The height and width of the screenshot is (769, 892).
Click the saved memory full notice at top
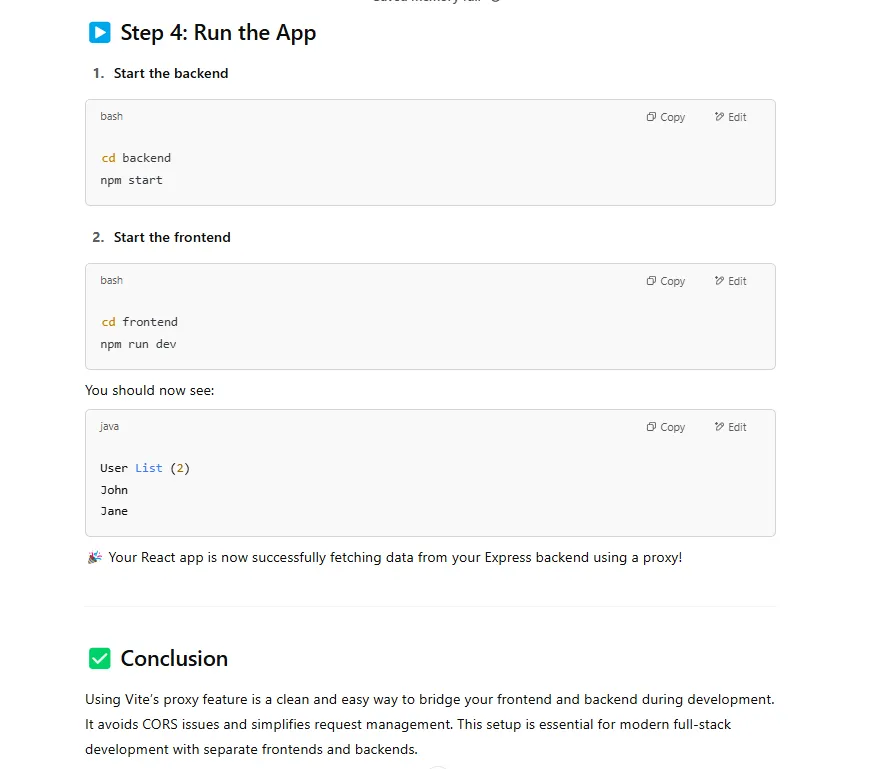(x=430, y=2)
